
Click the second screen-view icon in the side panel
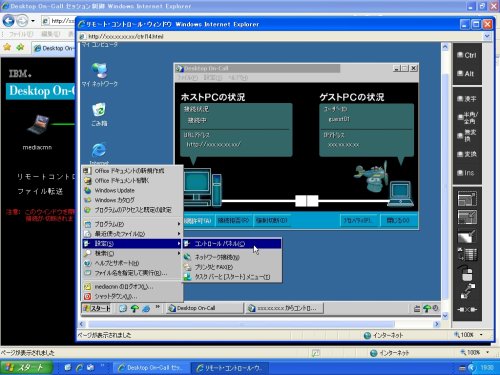(467, 217)
